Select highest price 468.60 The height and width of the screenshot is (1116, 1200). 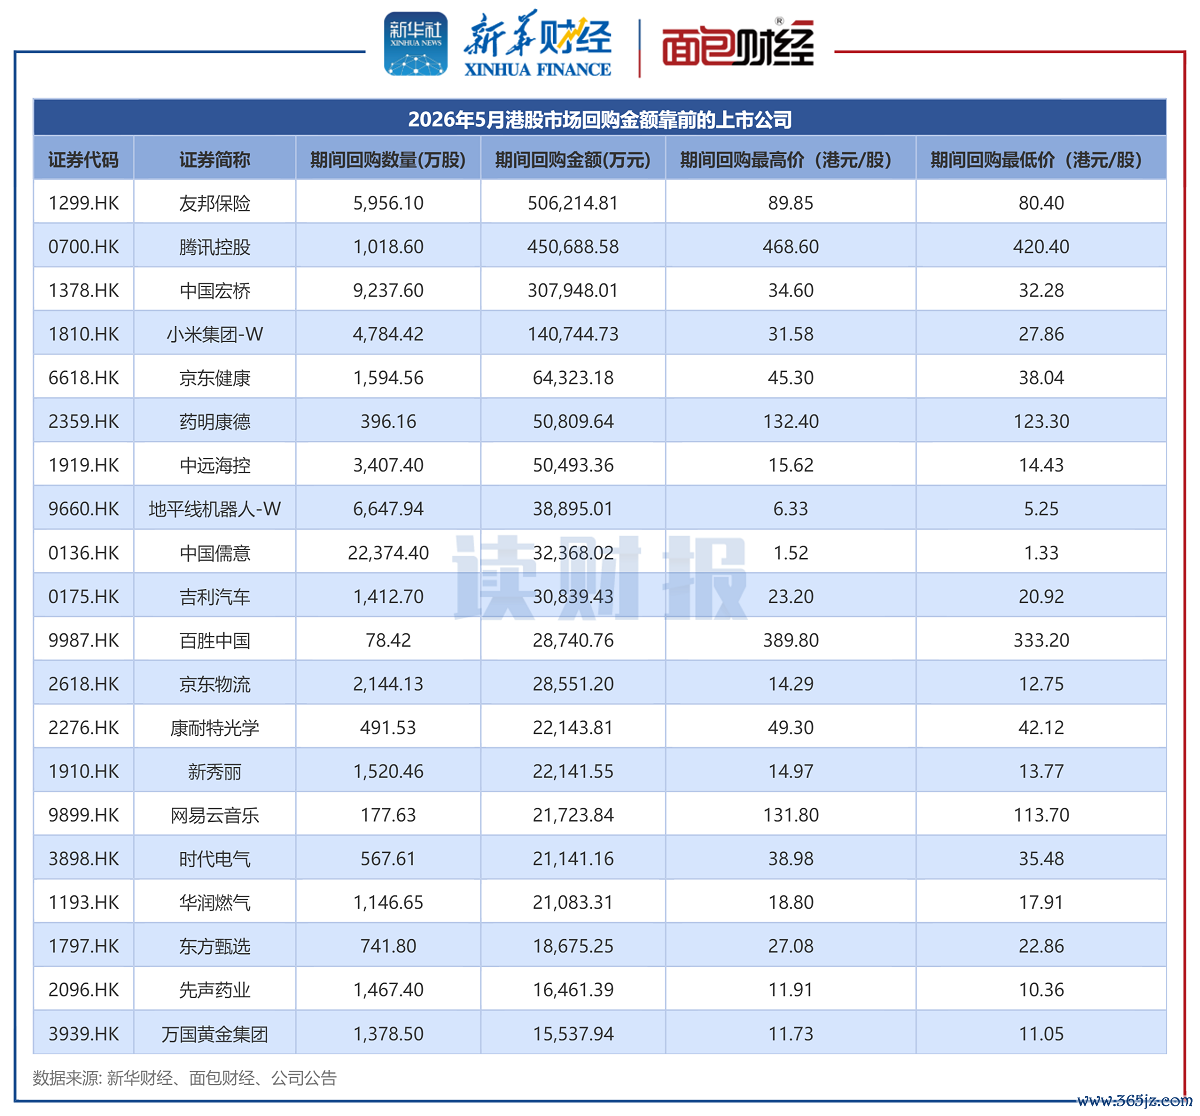coord(791,247)
